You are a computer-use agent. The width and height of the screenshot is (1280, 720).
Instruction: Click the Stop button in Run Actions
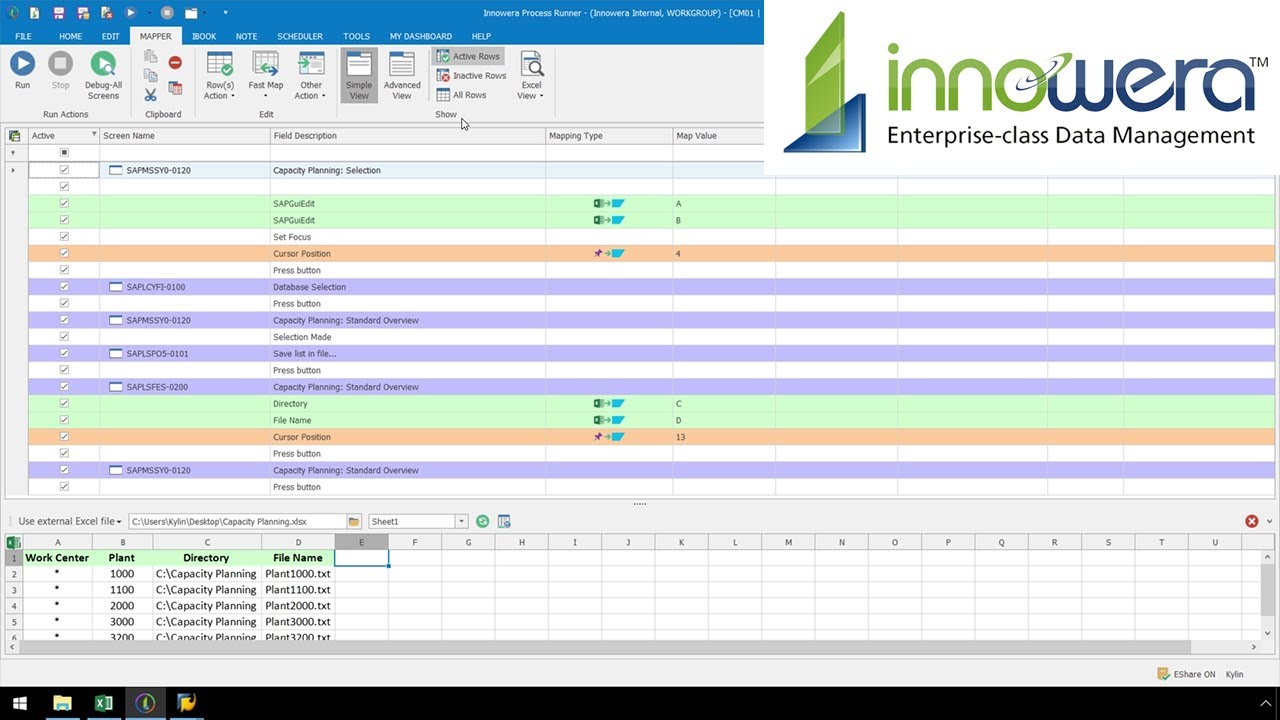[x=60, y=71]
